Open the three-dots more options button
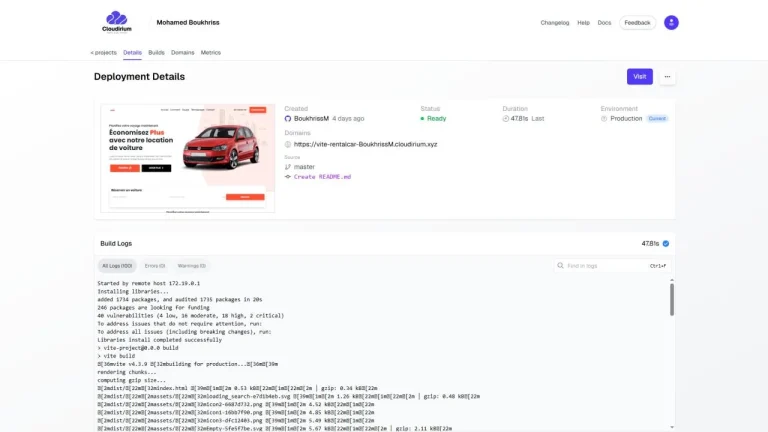 pyautogui.click(x=667, y=76)
